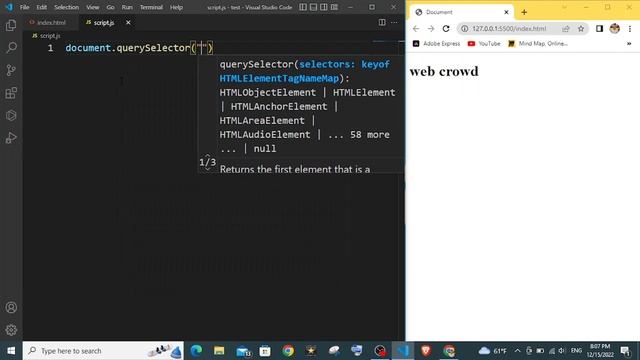Open the Search view in activity bar
640x360 pixels.
point(11,48)
